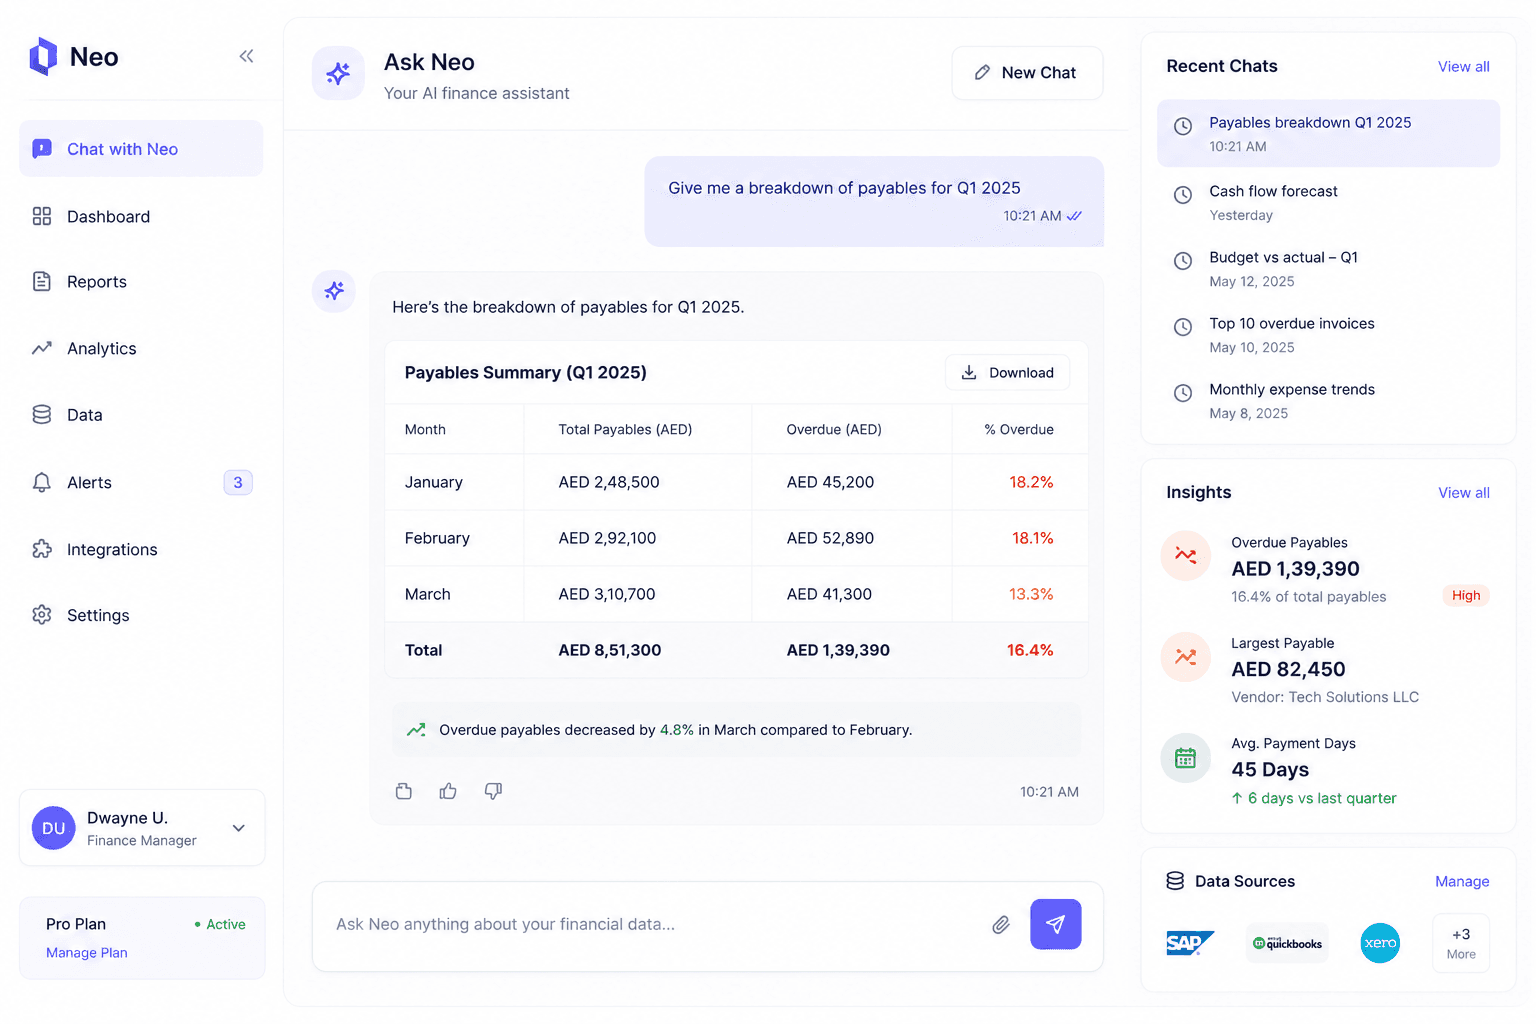
Task: Give the response a thumbs down
Action: tap(493, 791)
